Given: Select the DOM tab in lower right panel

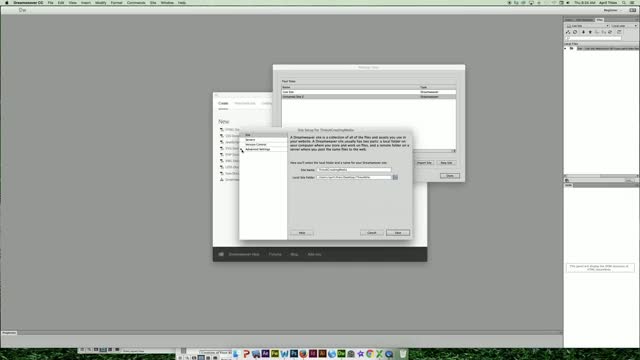Looking at the screenshot, I should coord(569,185).
